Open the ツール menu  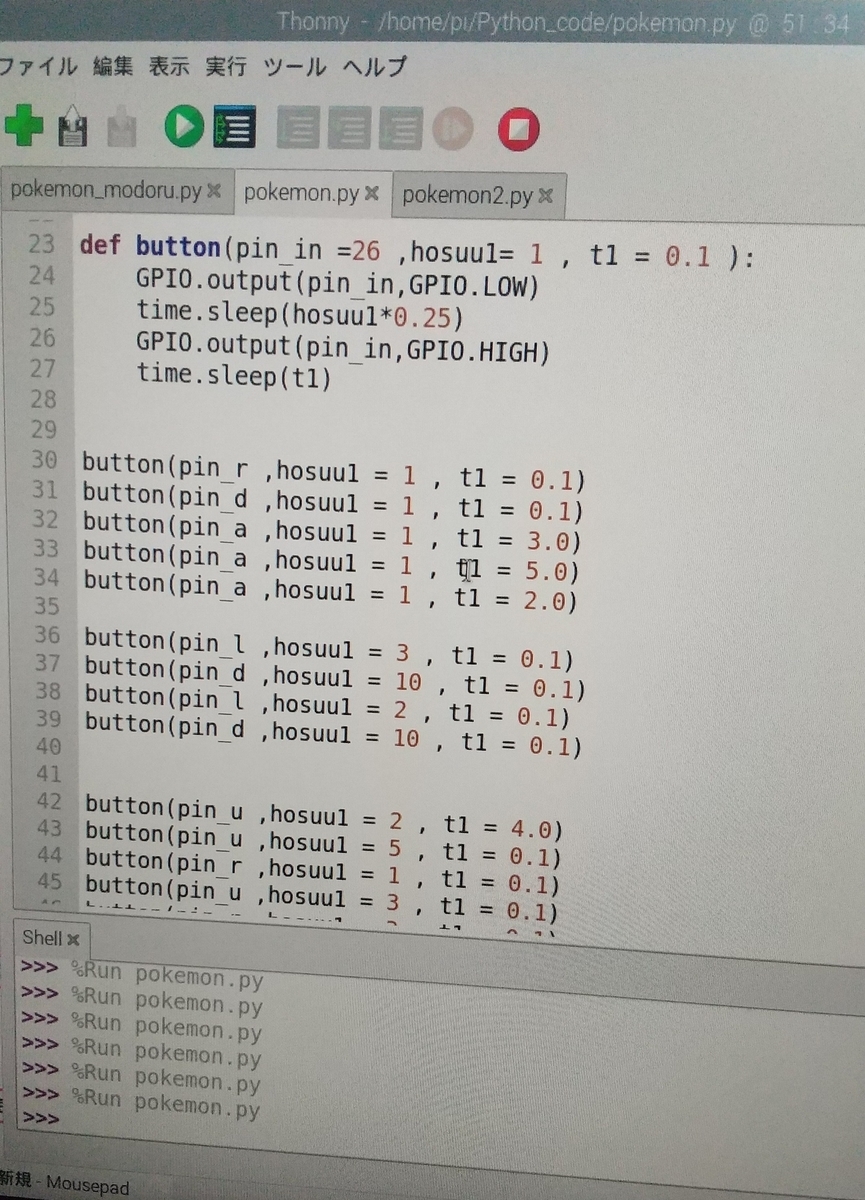(294, 67)
